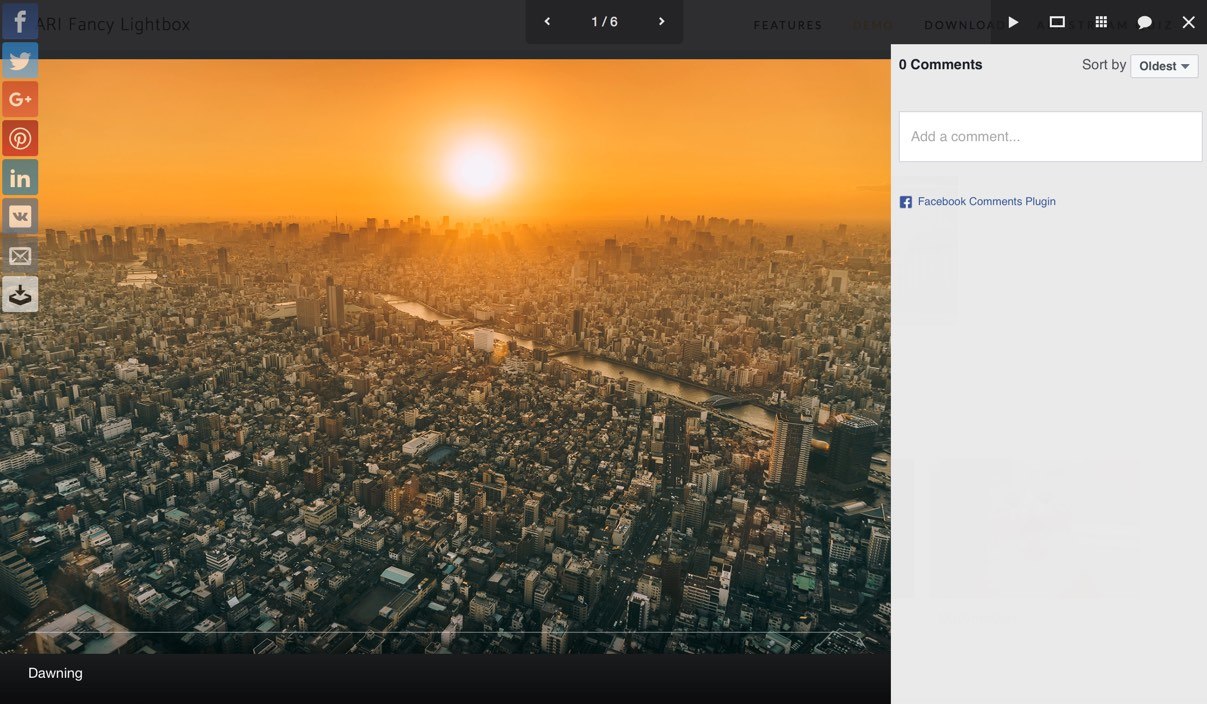The image size is (1207, 704).
Task: Share the photo on Facebook
Action: [x=20, y=21]
